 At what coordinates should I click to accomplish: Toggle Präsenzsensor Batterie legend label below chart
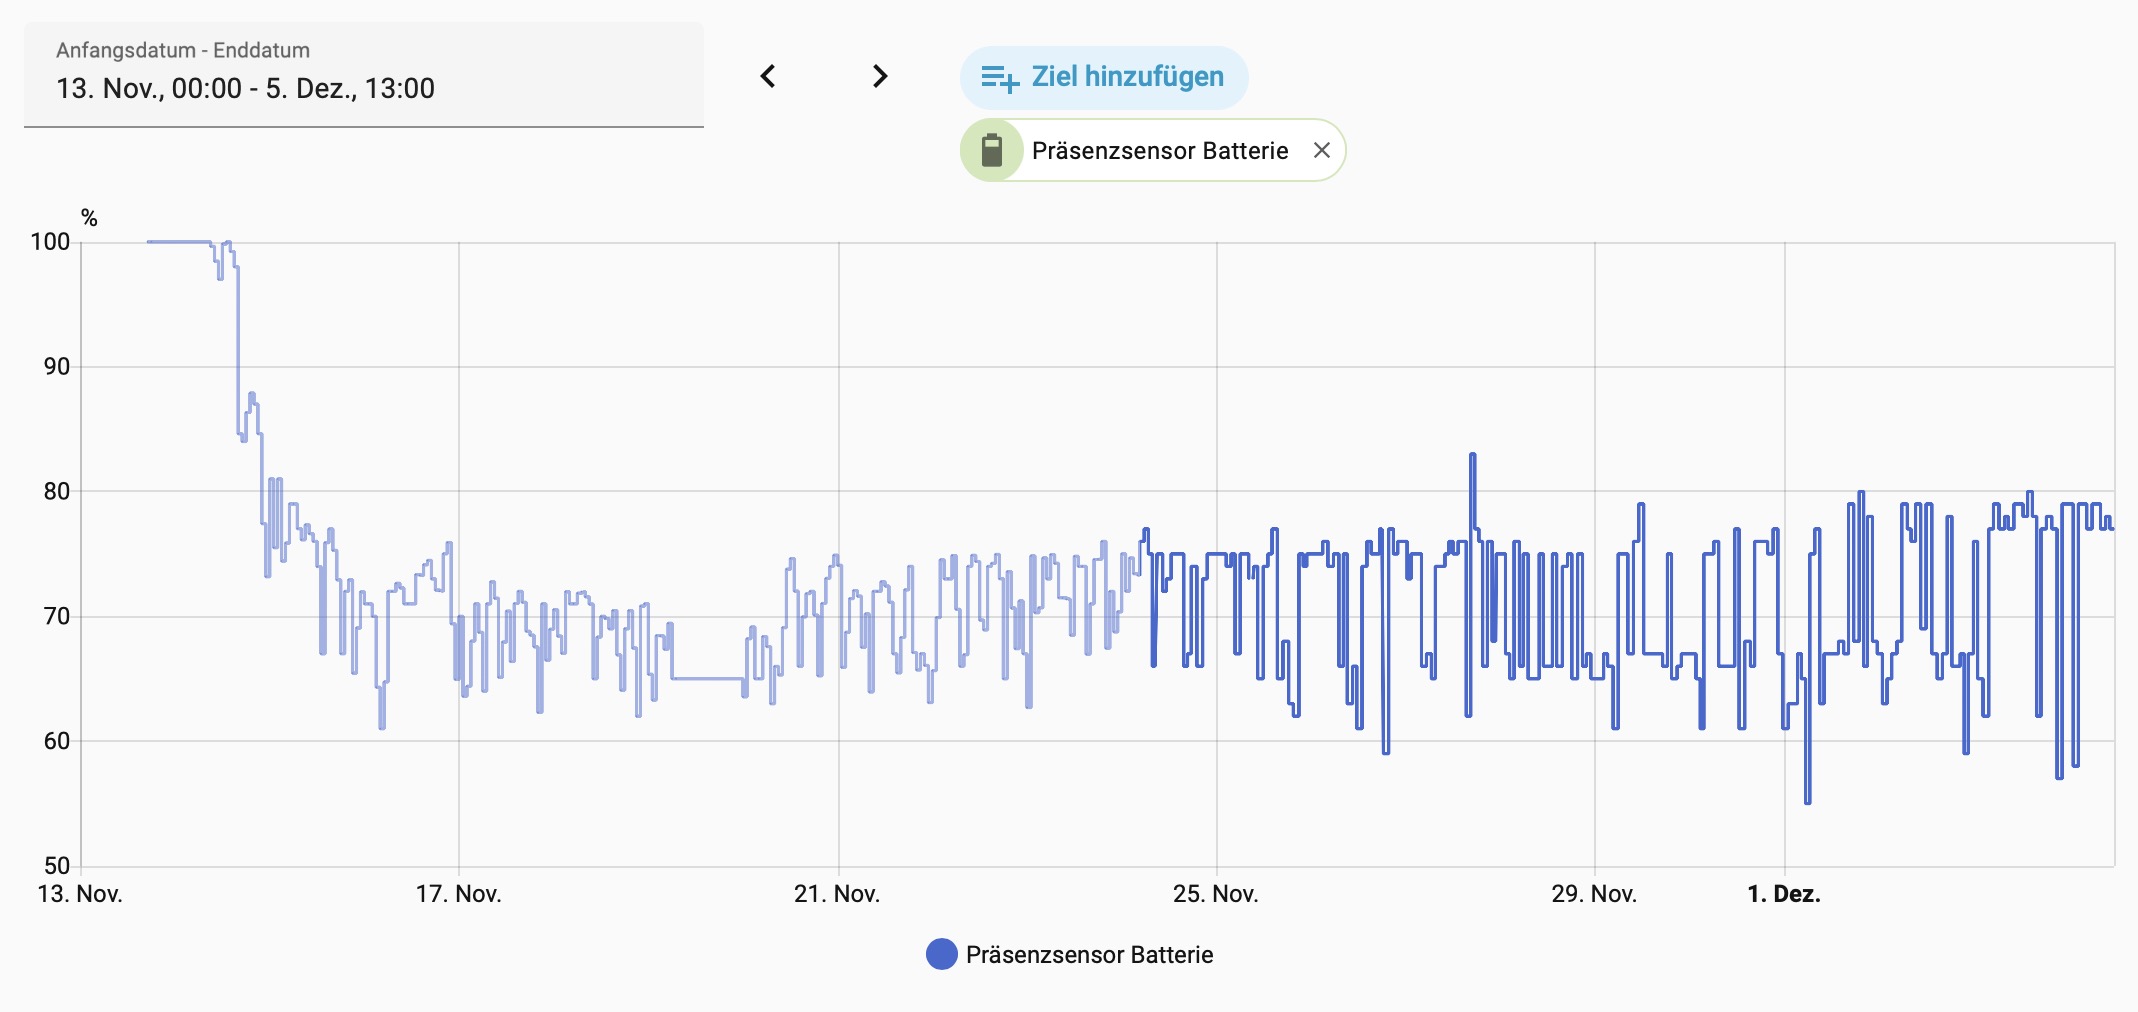(x=1089, y=955)
